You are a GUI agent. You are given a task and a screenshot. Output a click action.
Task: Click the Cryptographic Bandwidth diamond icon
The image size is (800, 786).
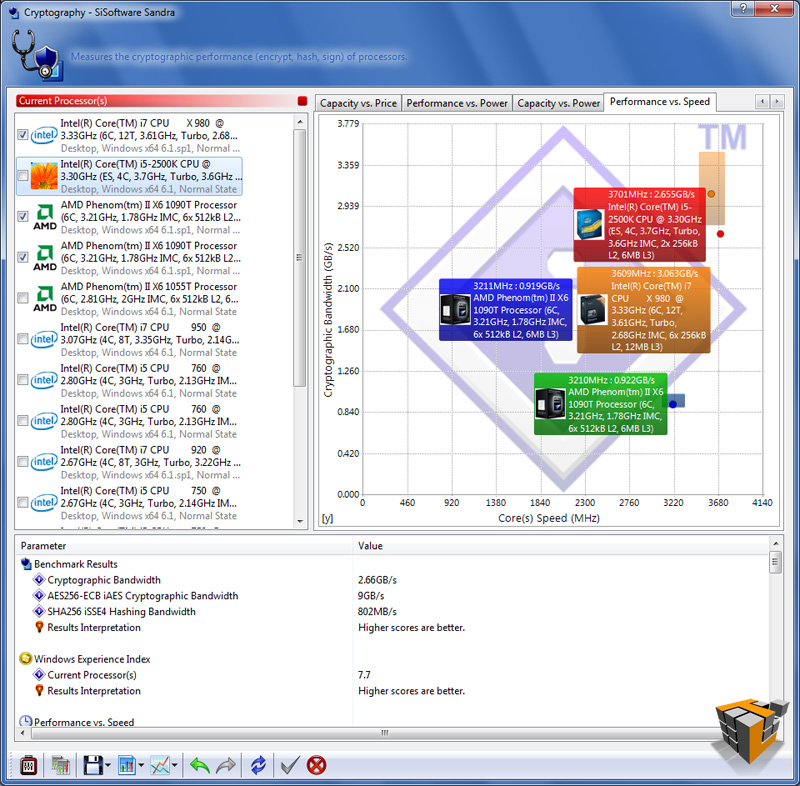pyautogui.click(x=39, y=580)
